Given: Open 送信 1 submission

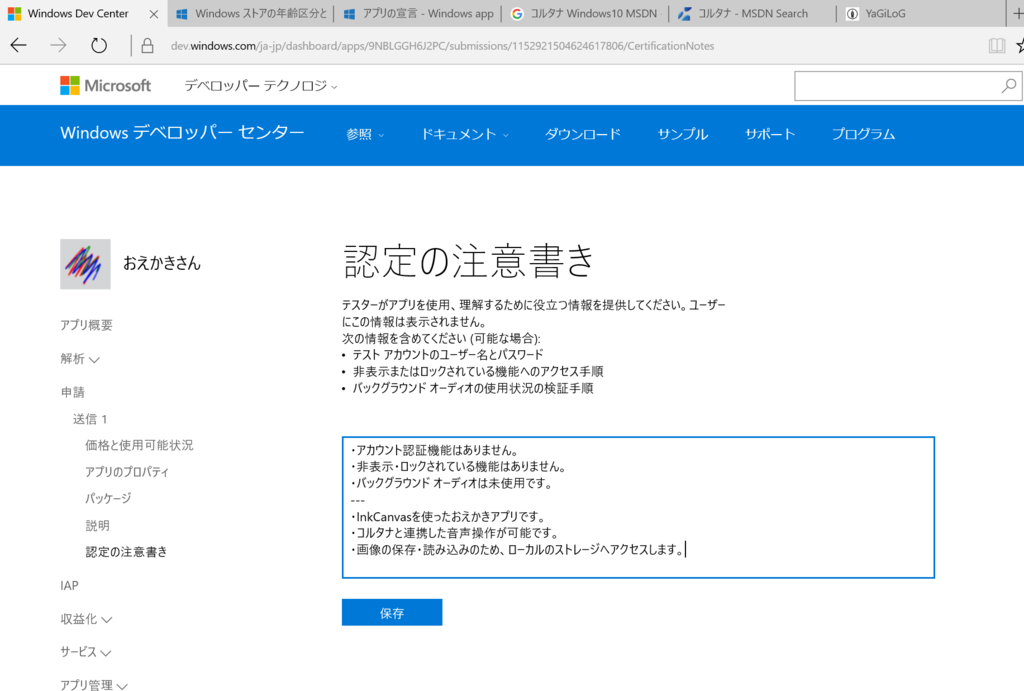Looking at the screenshot, I should (90, 419).
